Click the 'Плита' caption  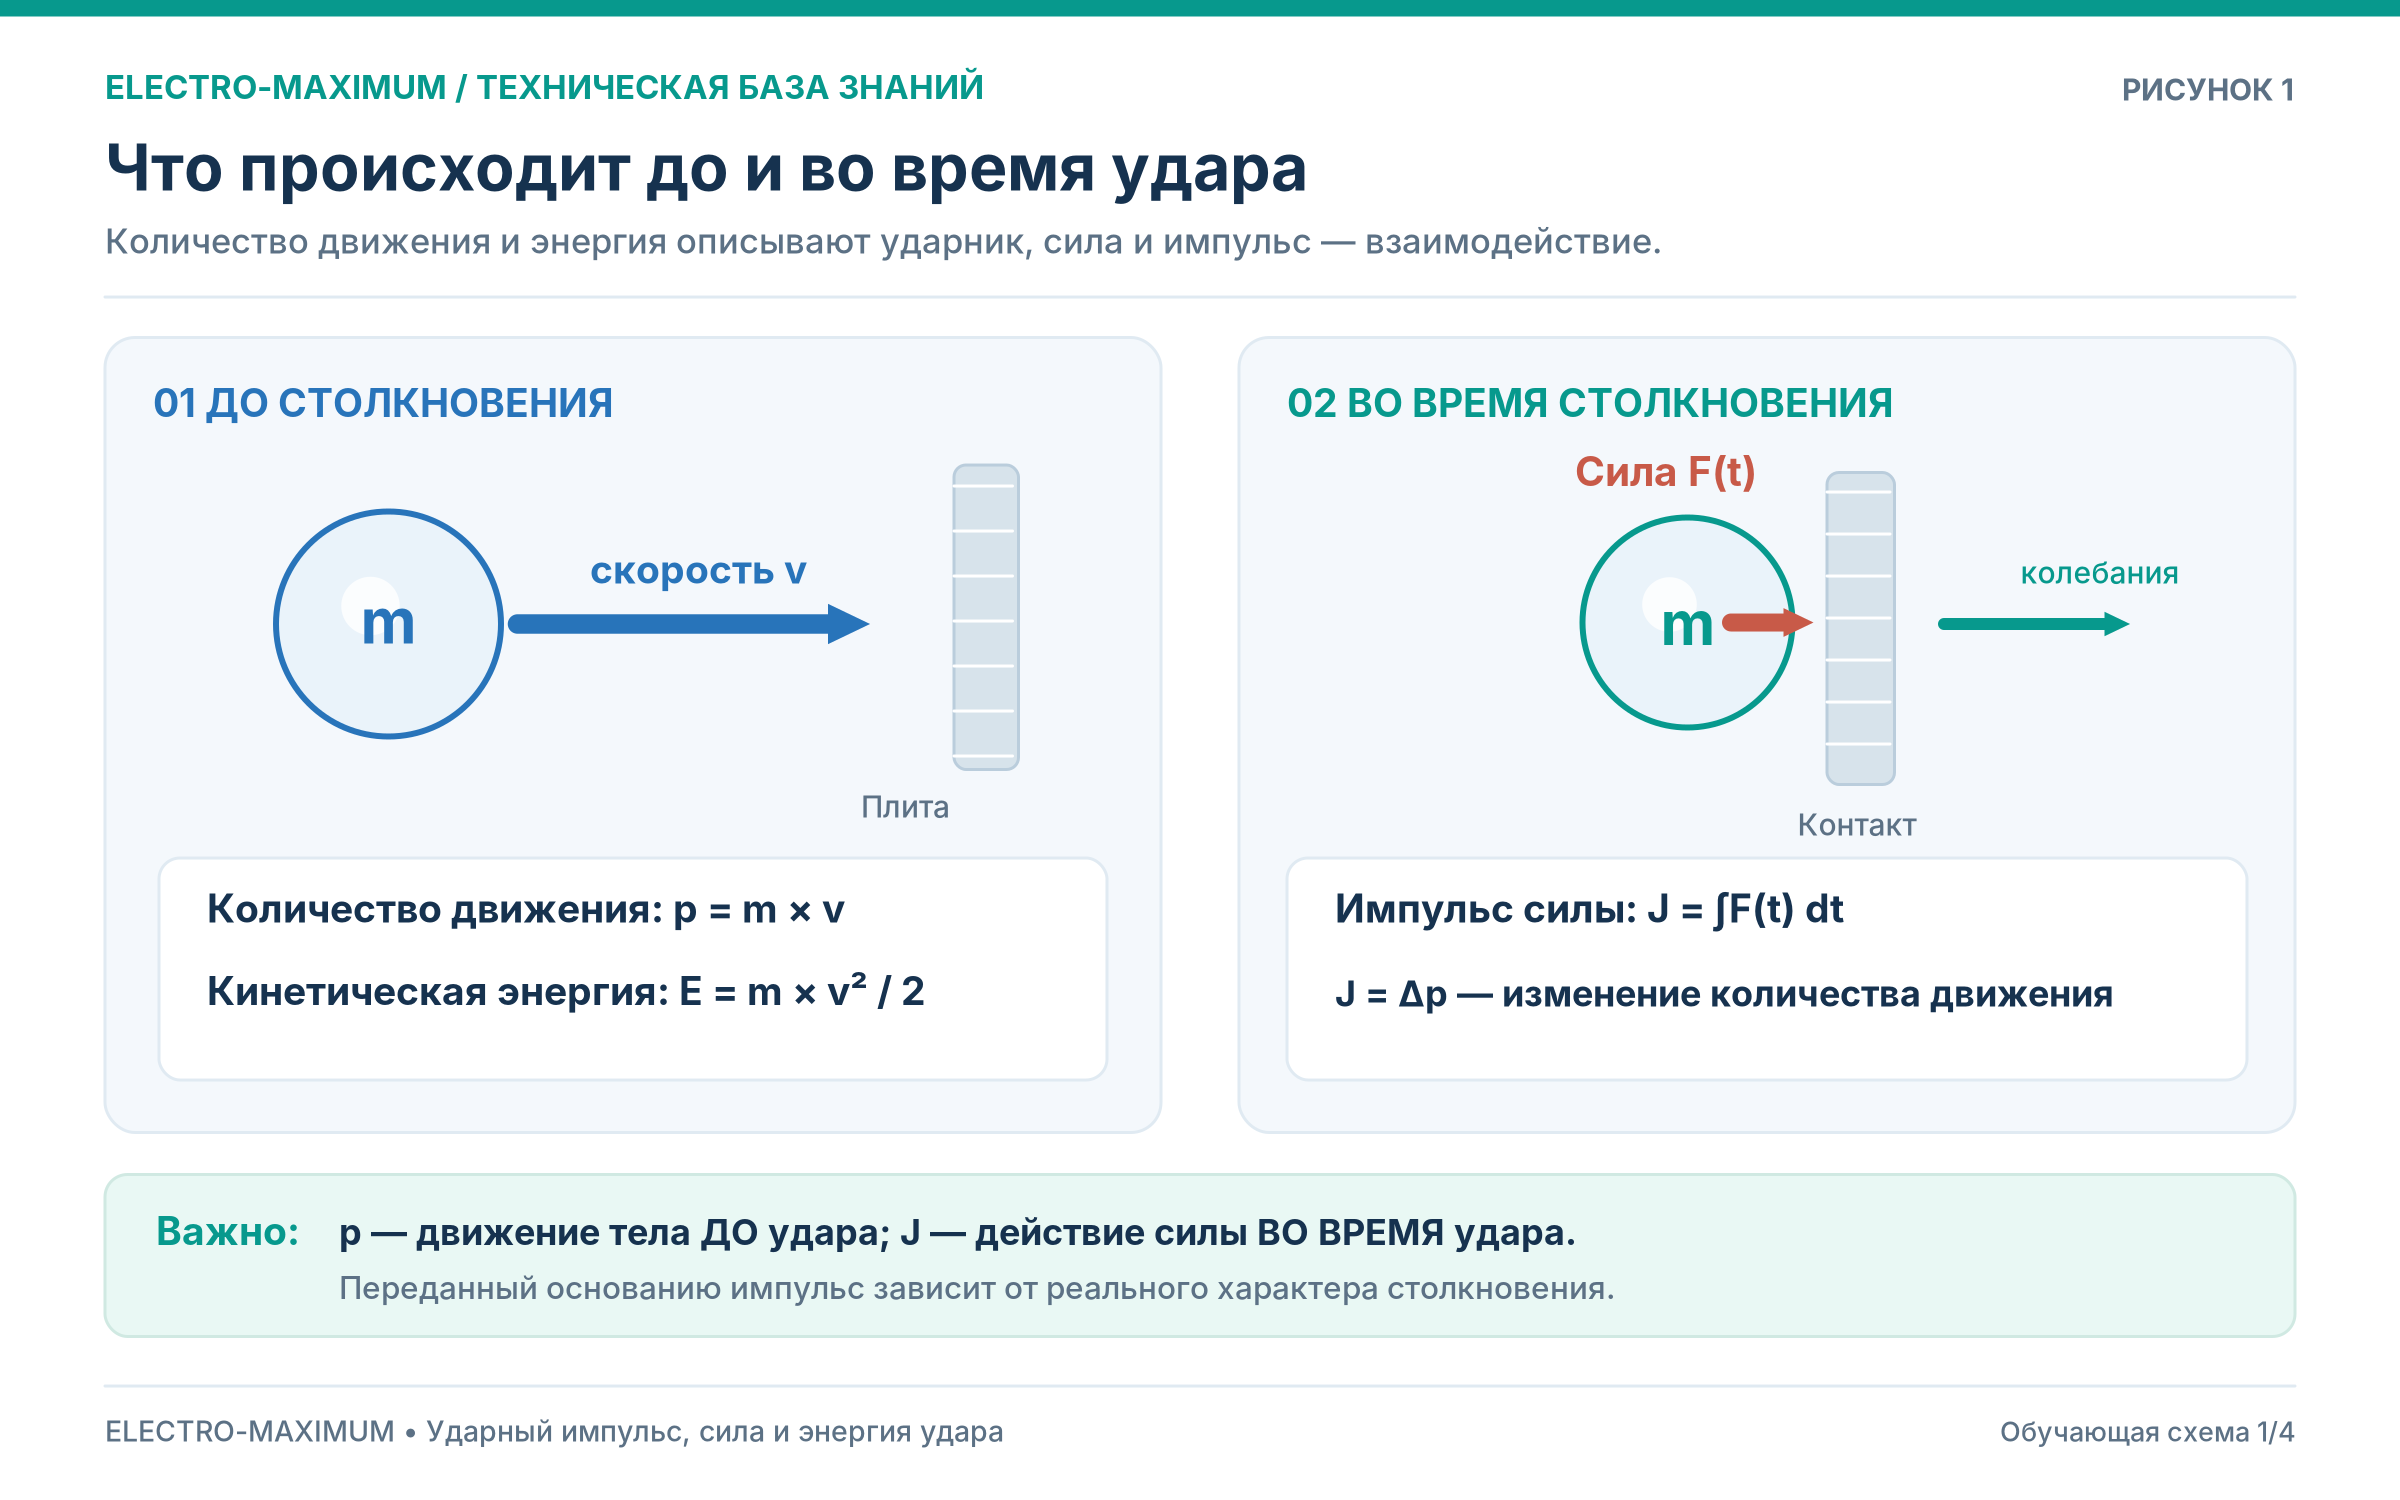point(905,807)
